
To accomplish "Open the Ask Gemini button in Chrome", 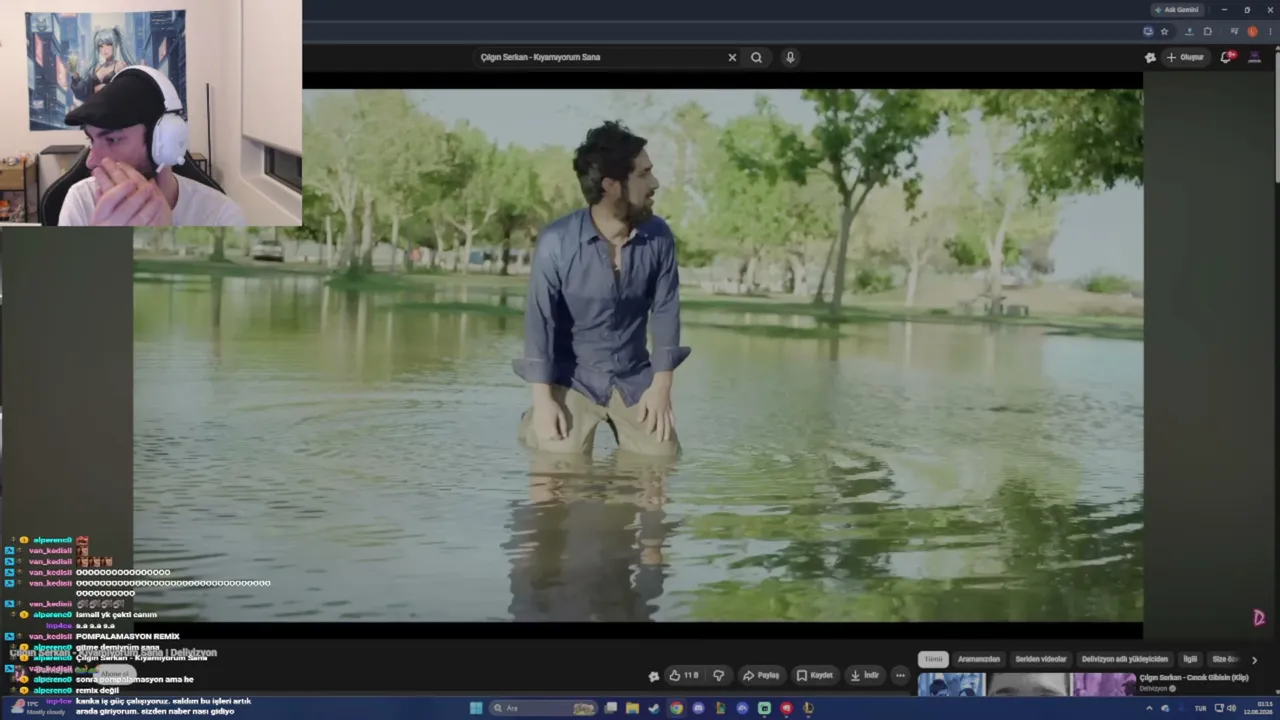I will click(x=1177, y=10).
